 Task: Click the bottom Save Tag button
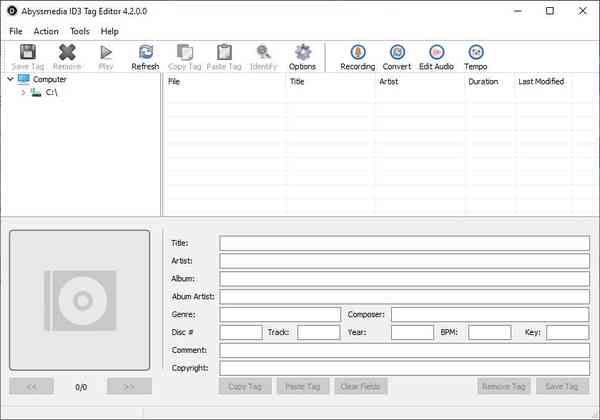[562, 386]
